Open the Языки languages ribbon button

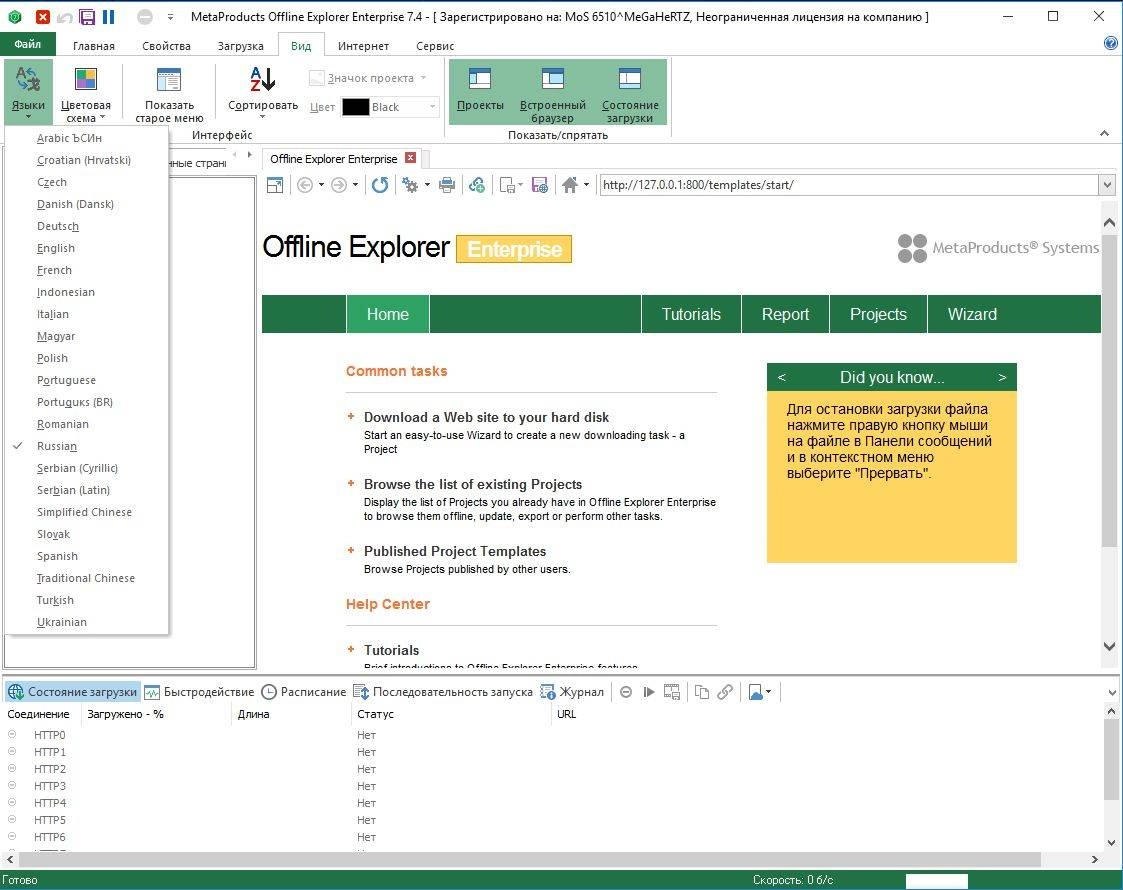click(28, 92)
